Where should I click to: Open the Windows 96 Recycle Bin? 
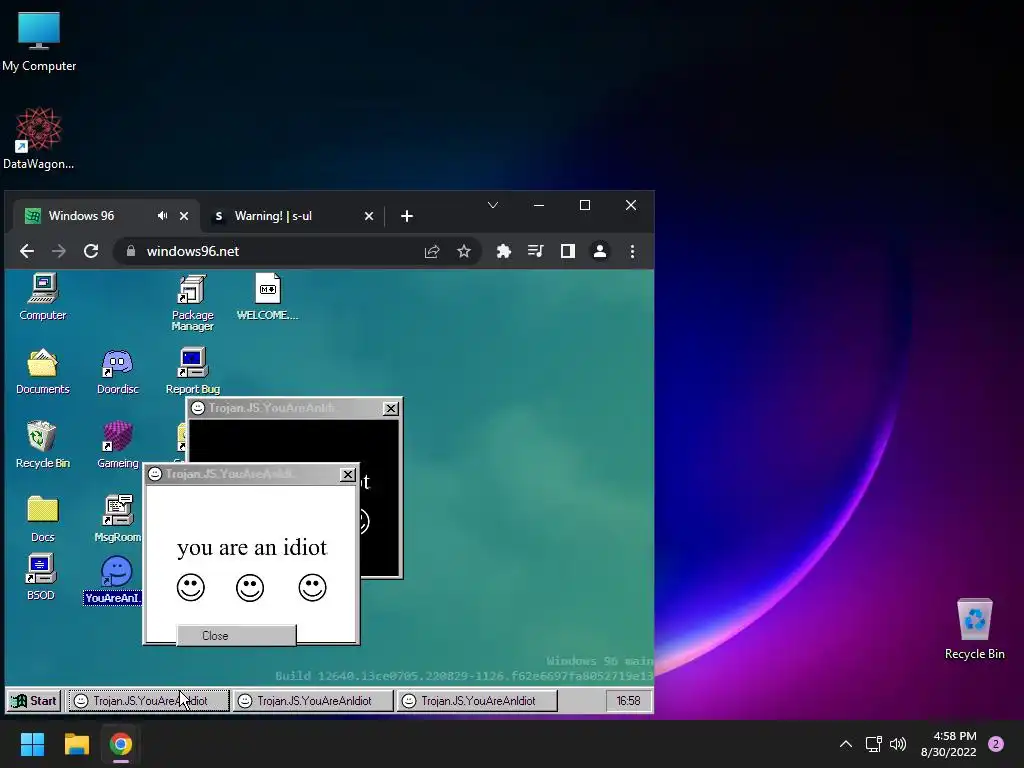42,445
